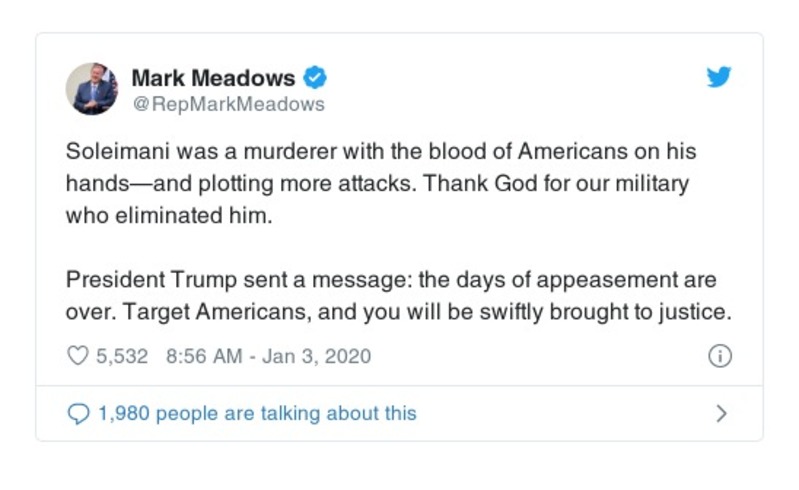Open Mark Meadows' profile picture
Screen dimensions: 799x490
coord(92,88)
